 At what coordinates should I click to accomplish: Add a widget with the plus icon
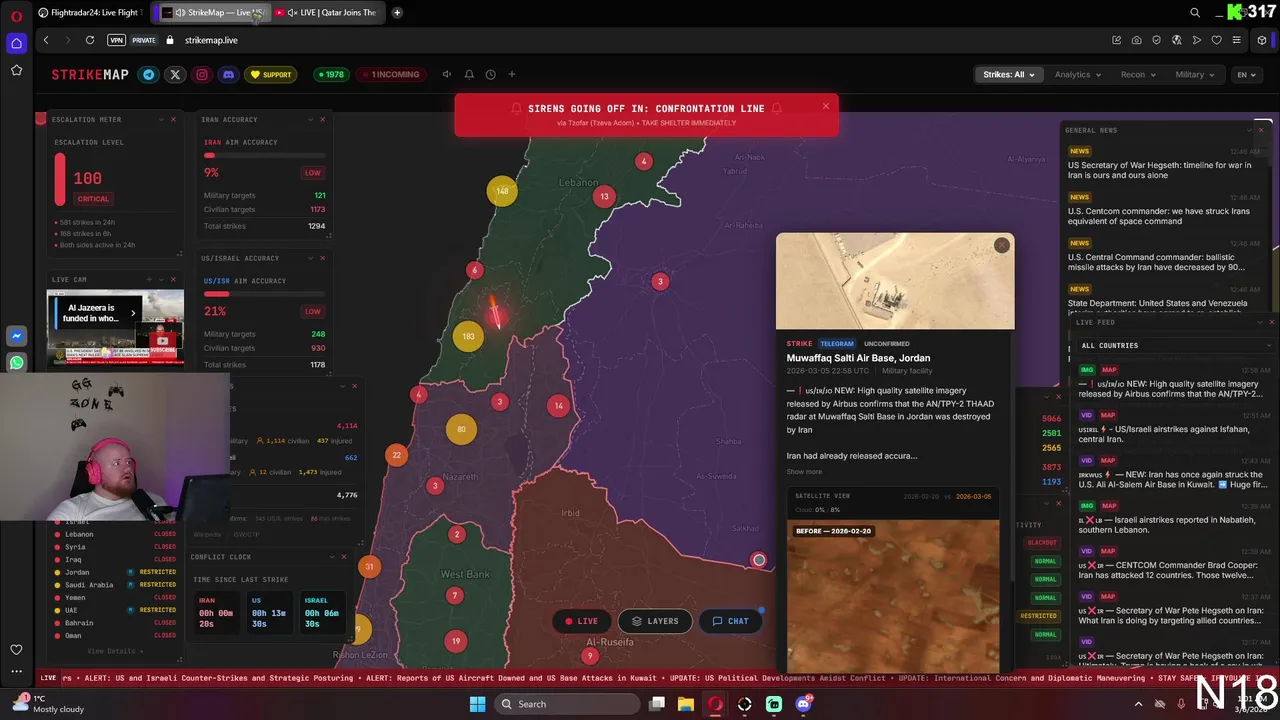pos(511,74)
